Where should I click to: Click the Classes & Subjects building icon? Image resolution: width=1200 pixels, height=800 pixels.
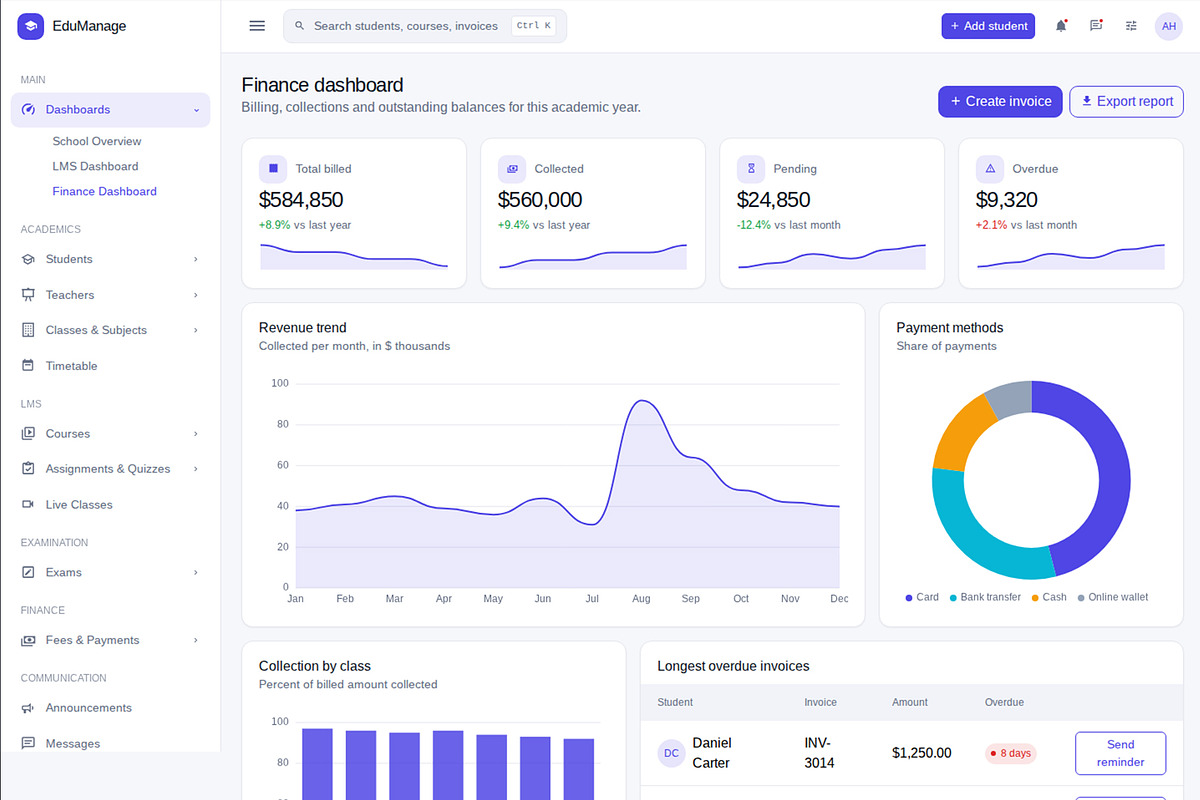(28, 330)
